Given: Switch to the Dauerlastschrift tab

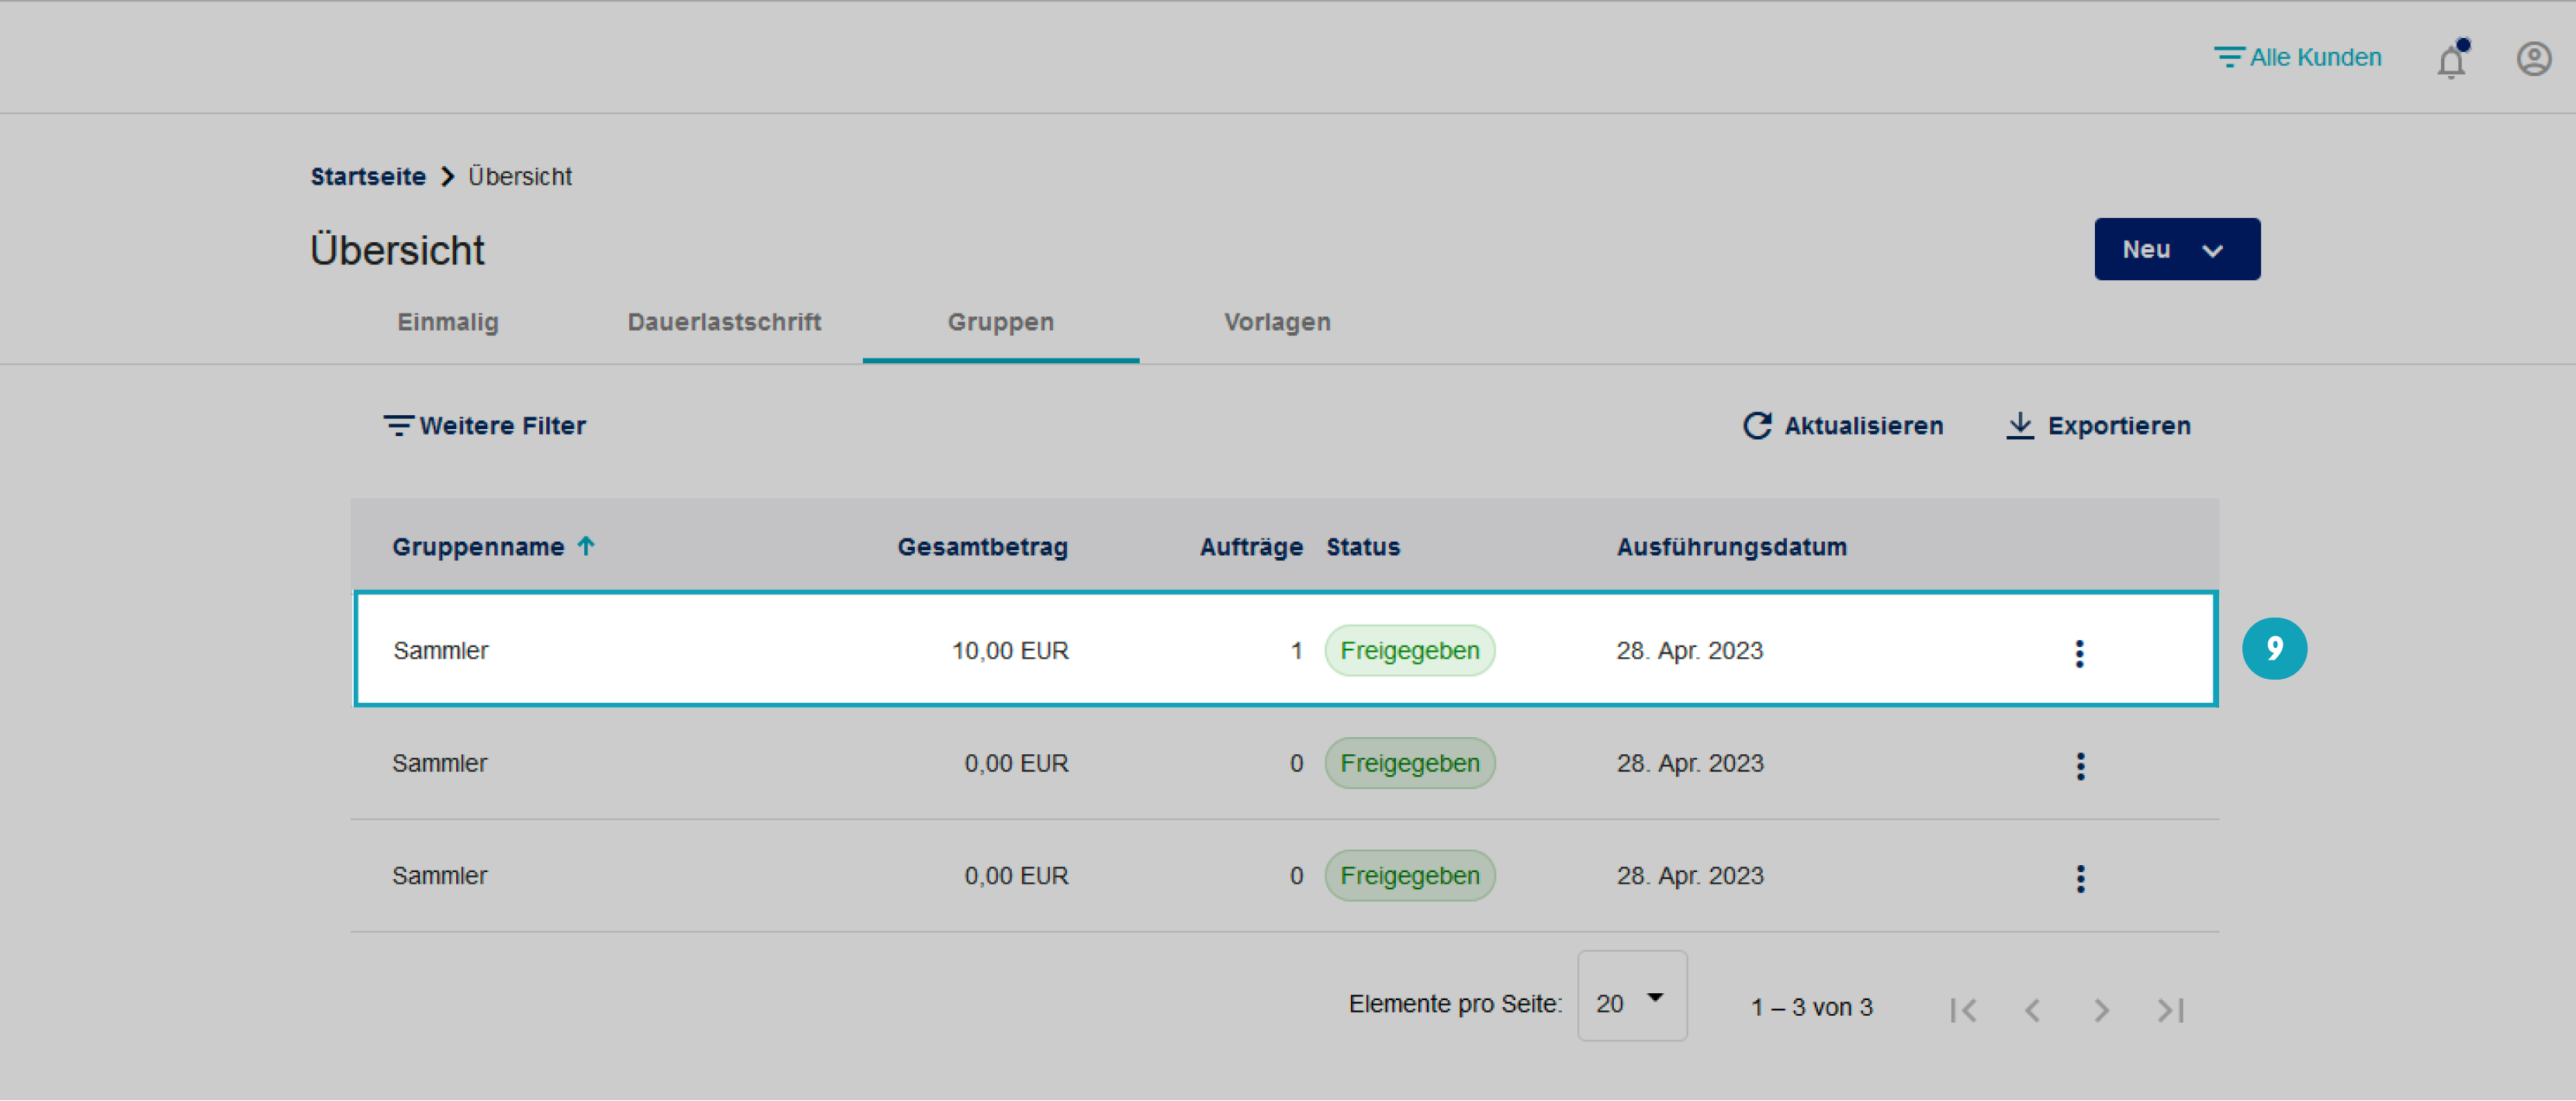Looking at the screenshot, I should (x=724, y=322).
